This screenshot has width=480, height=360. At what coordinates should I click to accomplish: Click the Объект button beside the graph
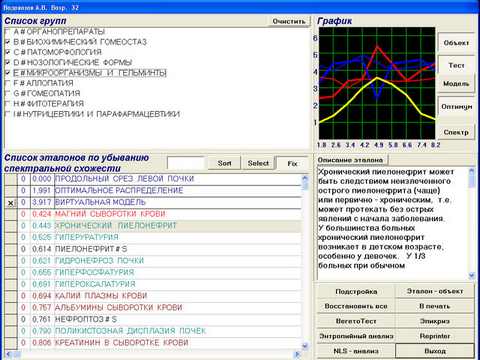click(x=456, y=43)
